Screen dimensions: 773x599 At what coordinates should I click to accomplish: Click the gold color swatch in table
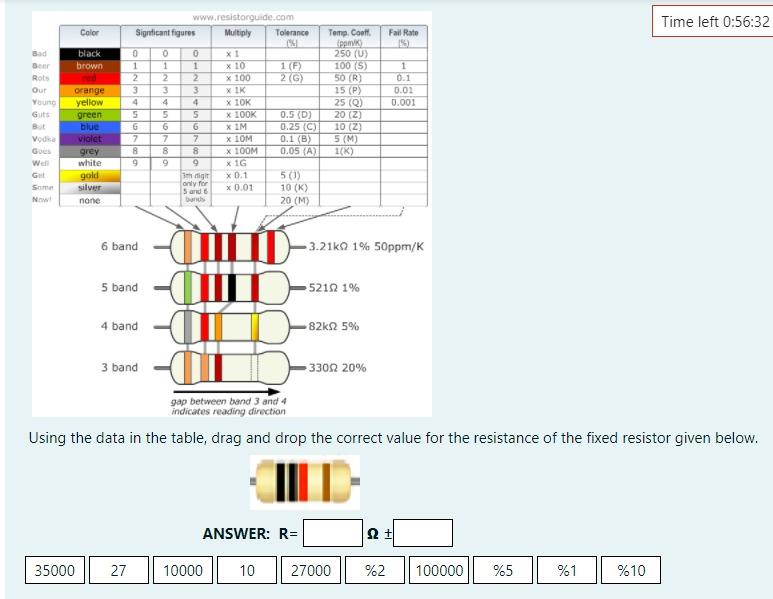point(90,176)
